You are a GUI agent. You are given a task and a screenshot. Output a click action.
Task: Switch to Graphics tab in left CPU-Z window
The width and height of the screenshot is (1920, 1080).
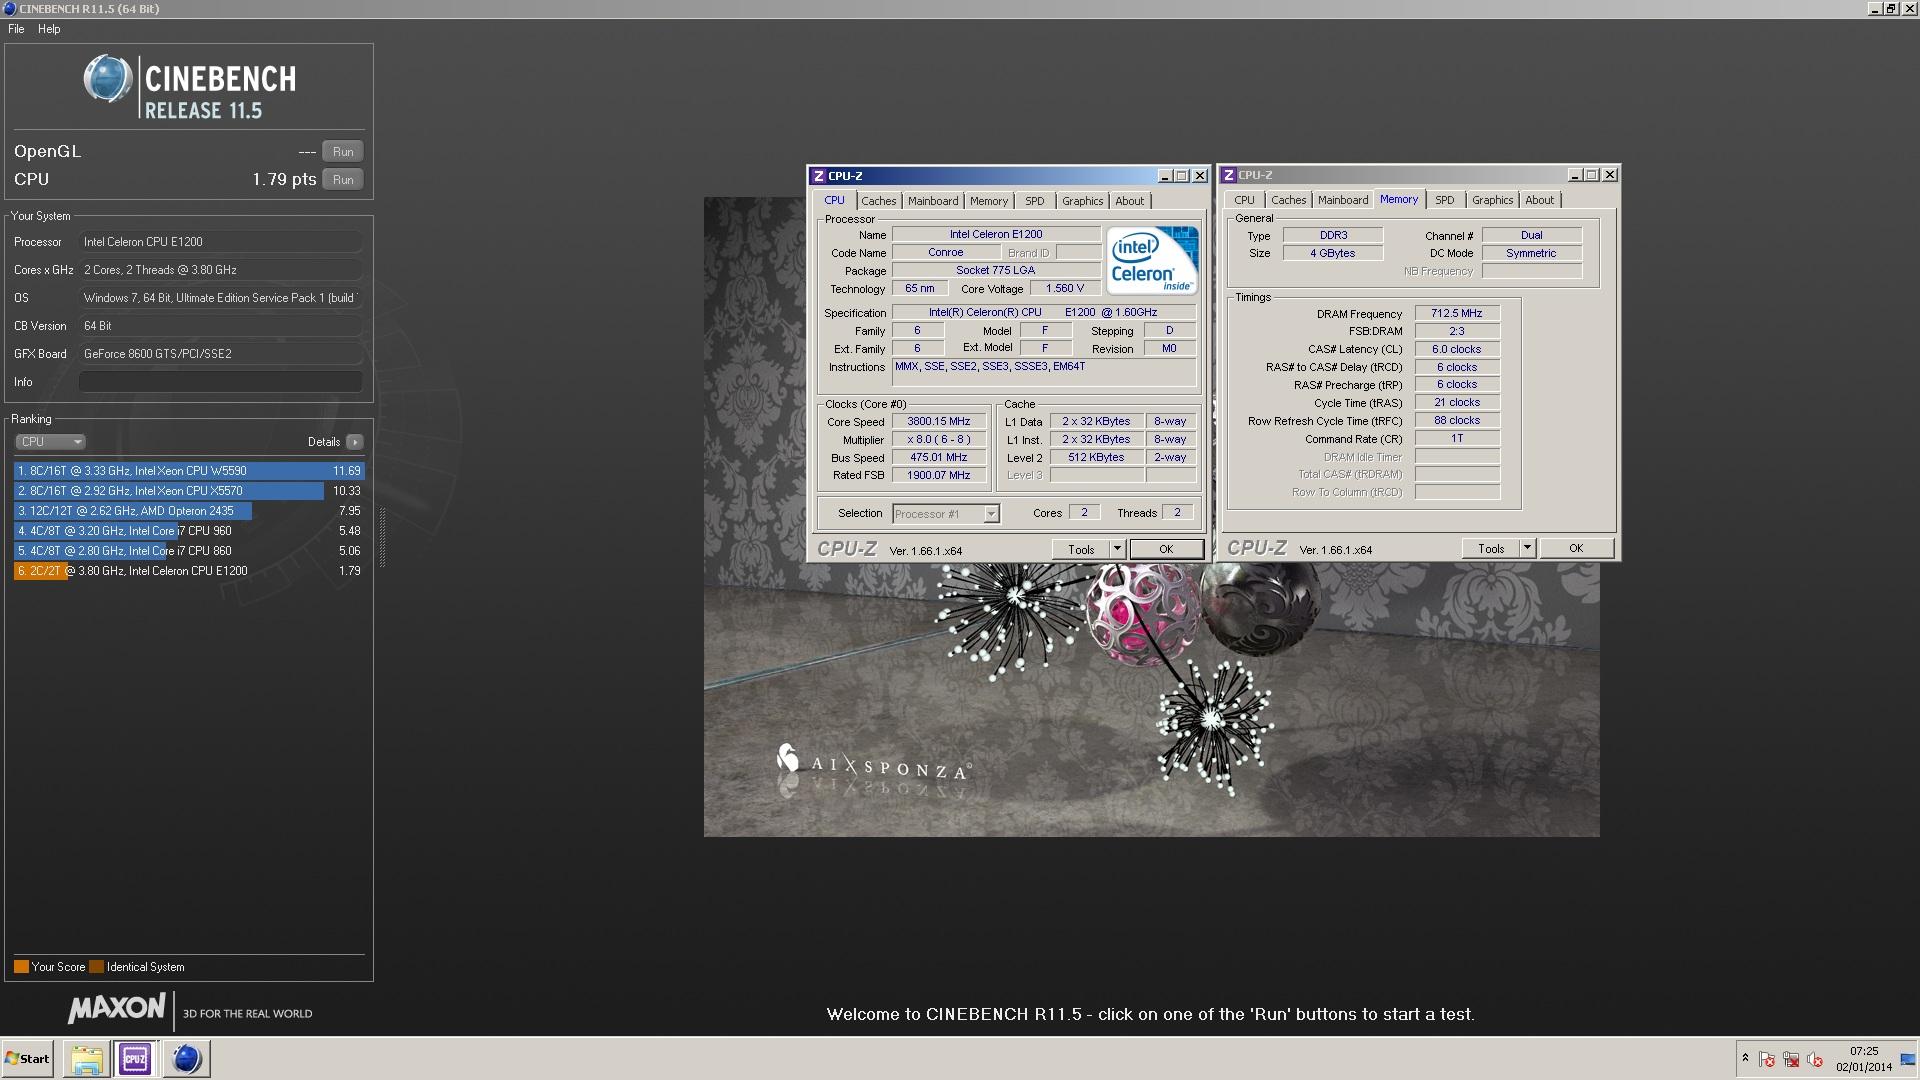[x=1083, y=201]
